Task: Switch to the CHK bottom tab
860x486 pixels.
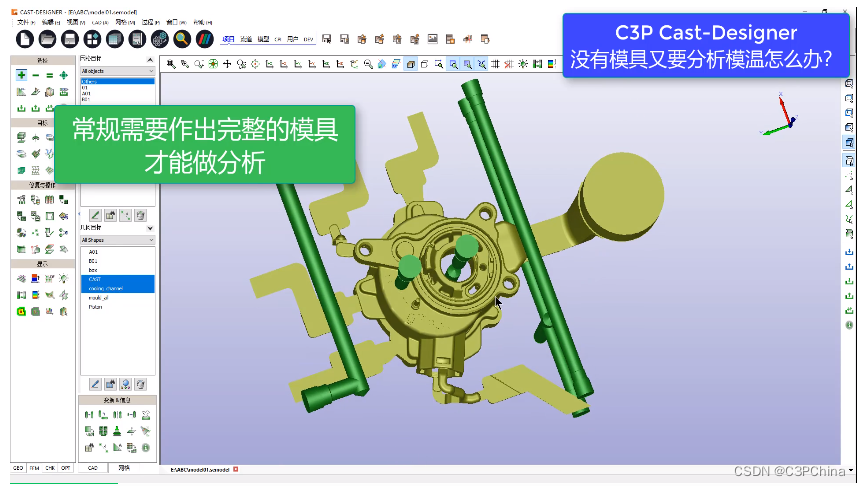Action: [x=50, y=468]
